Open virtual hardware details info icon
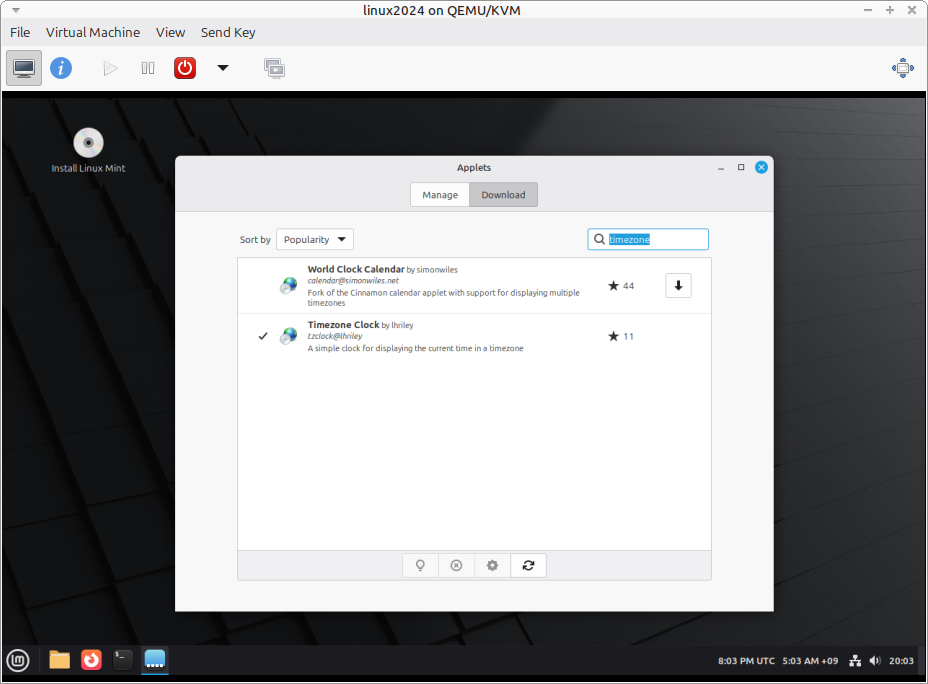The width and height of the screenshot is (928, 684). (61, 68)
